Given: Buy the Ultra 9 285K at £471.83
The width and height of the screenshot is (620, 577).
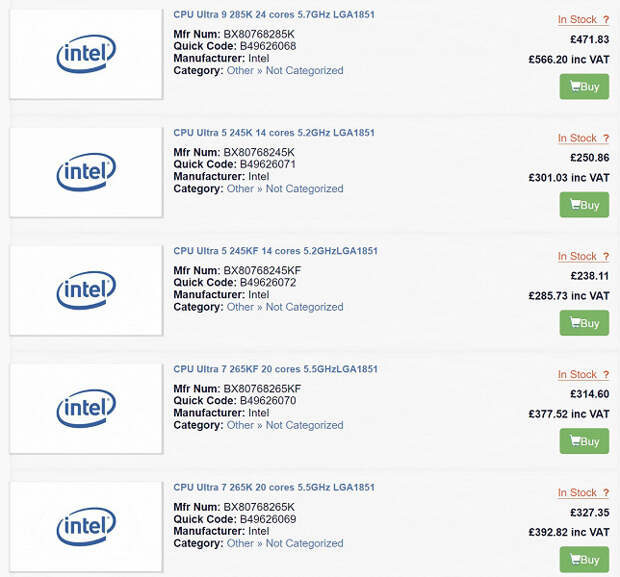Looking at the screenshot, I should (x=584, y=87).
